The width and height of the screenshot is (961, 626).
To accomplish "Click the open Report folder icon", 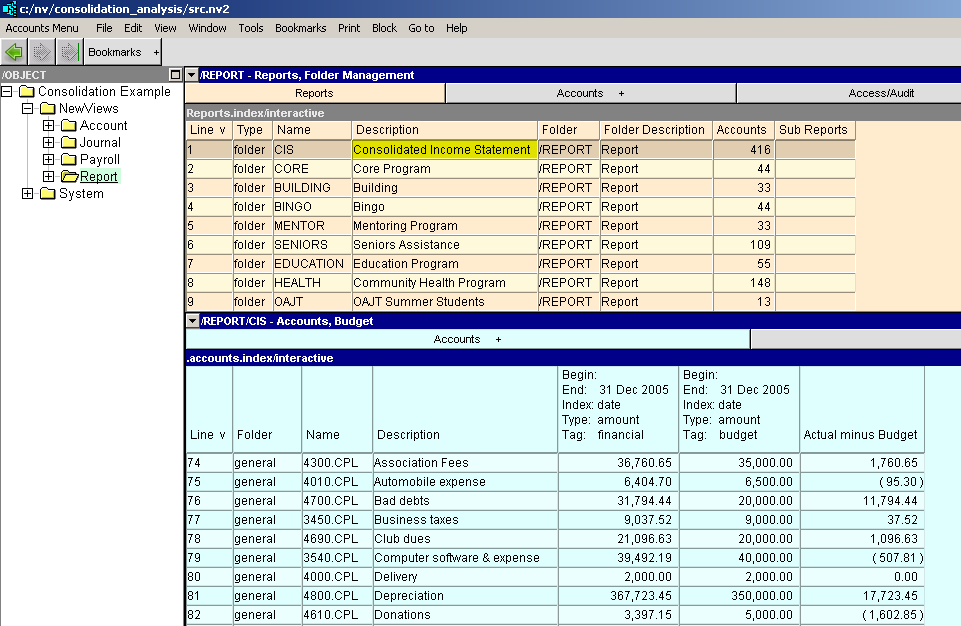I will (x=69, y=177).
